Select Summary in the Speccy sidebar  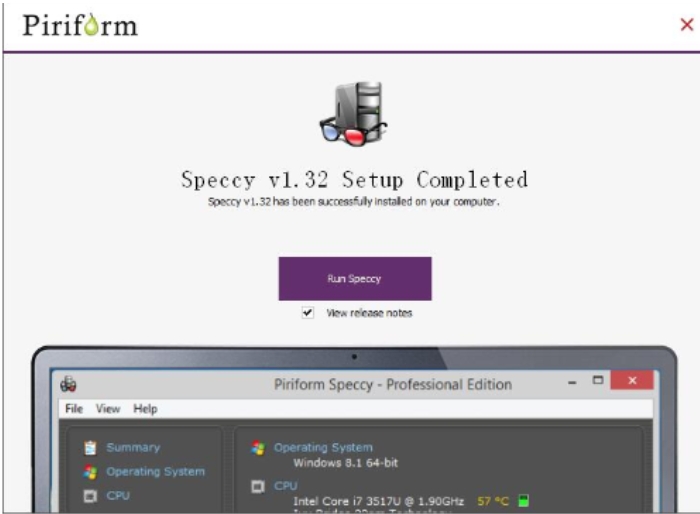point(133,447)
